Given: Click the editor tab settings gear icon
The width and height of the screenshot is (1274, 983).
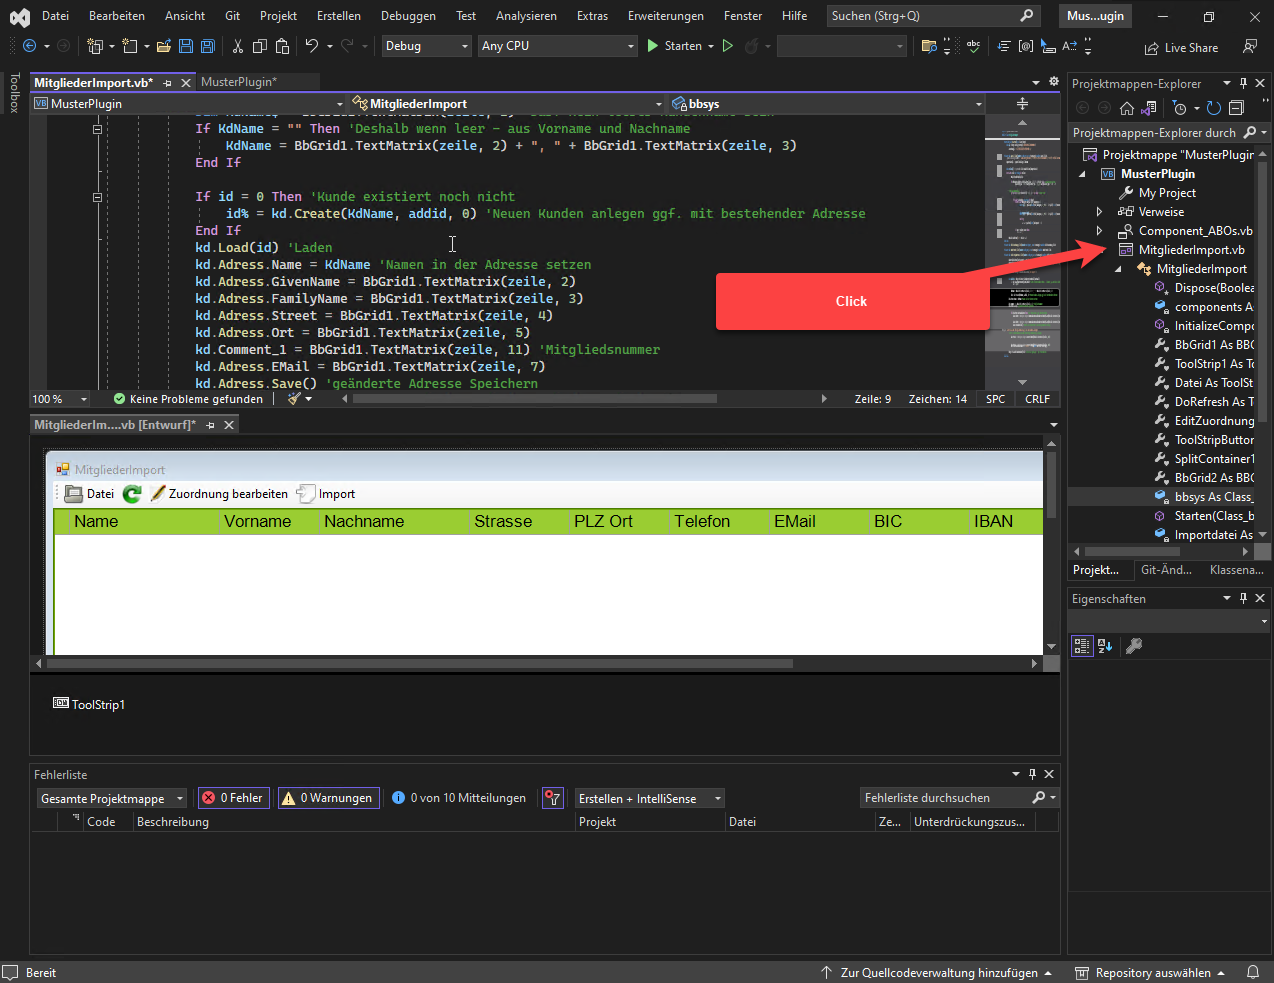Looking at the screenshot, I should tap(1053, 82).
